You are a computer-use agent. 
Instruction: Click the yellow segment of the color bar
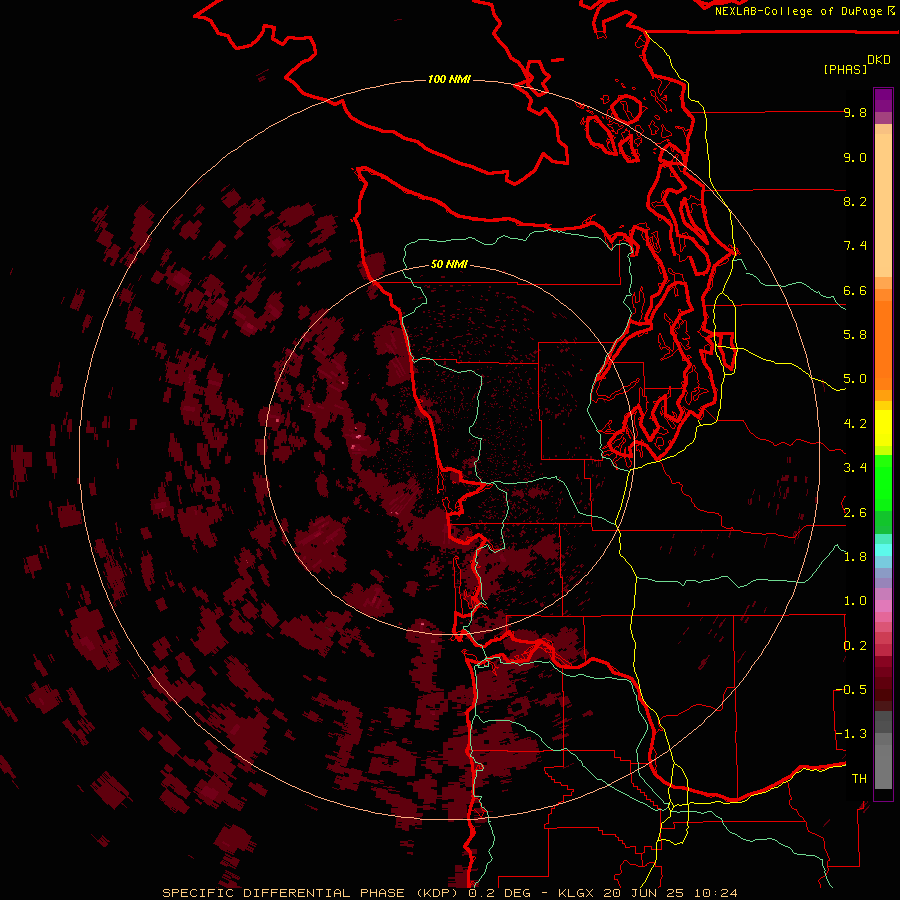pos(883,428)
